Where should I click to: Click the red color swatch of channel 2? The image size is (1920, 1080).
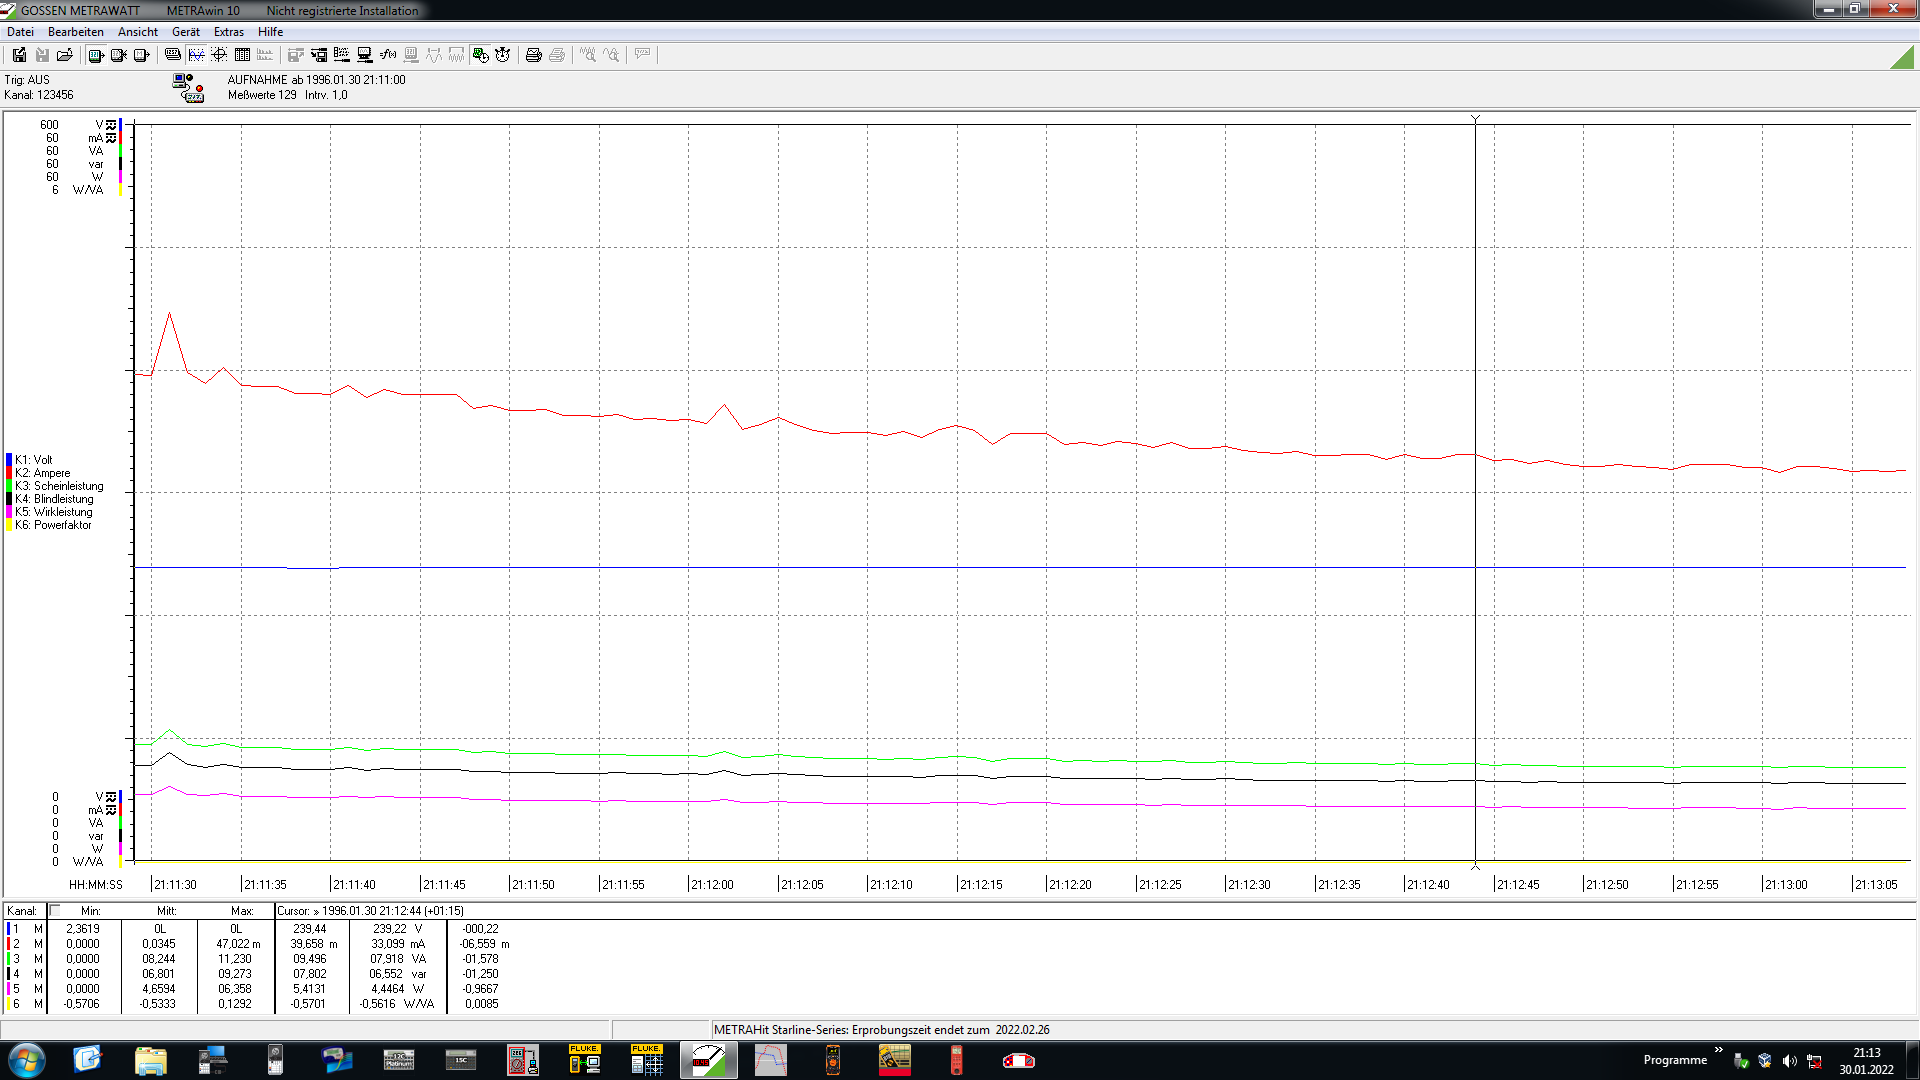pyautogui.click(x=8, y=944)
